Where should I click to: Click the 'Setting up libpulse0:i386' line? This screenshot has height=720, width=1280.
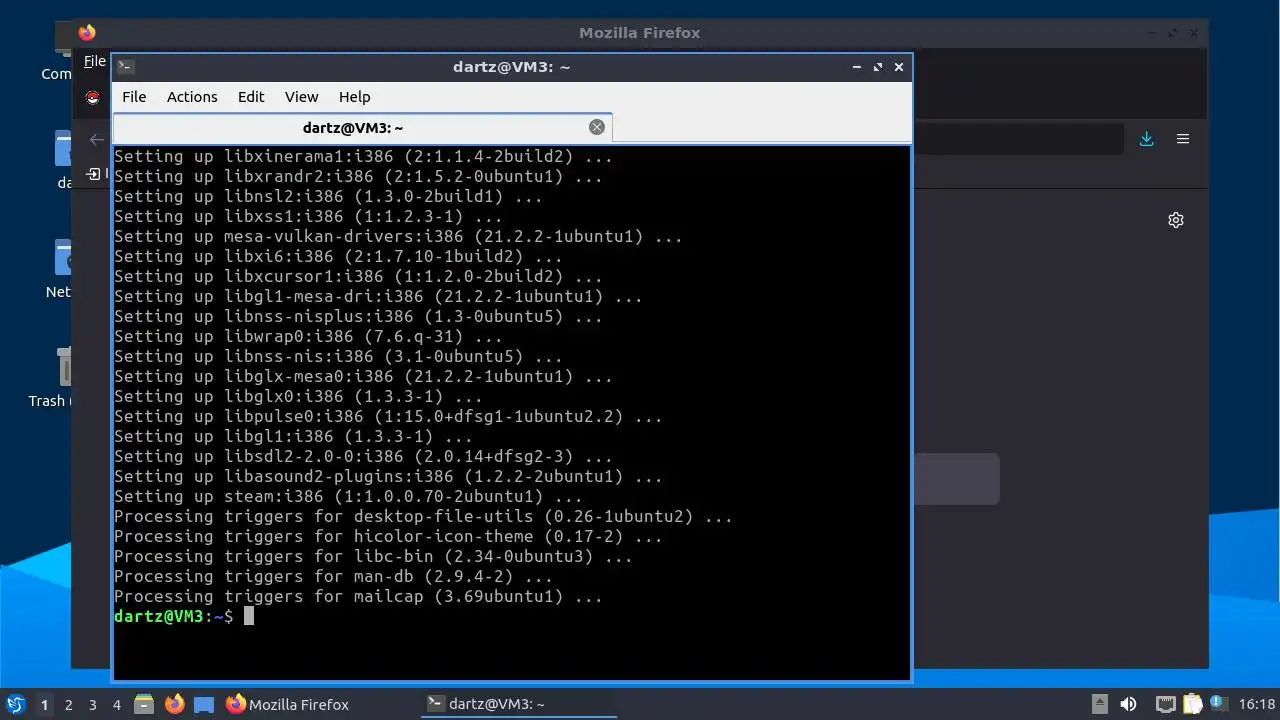pyautogui.click(x=388, y=417)
